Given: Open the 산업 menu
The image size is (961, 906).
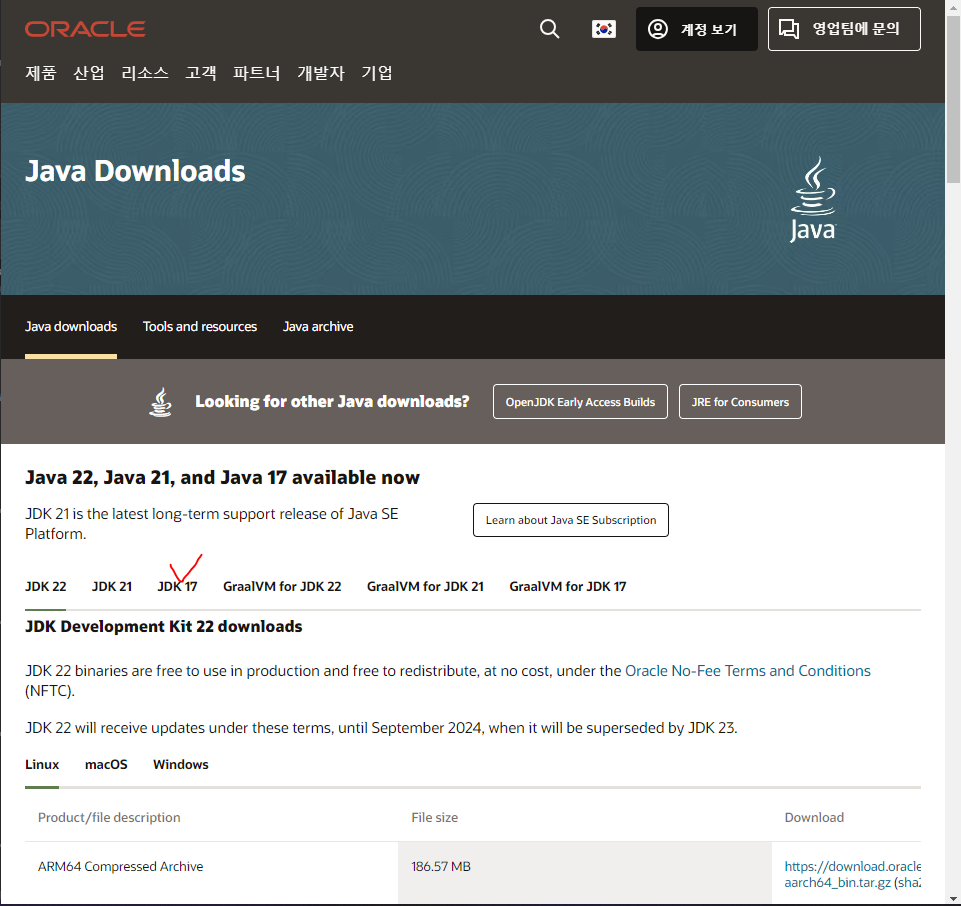Looking at the screenshot, I should (89, 73).
